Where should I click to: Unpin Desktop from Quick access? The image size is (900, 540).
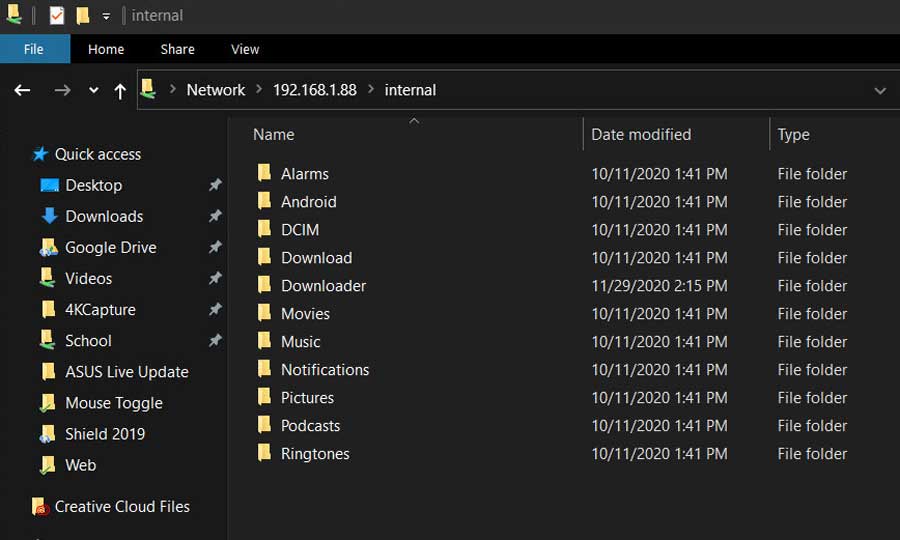pos(215,185)
